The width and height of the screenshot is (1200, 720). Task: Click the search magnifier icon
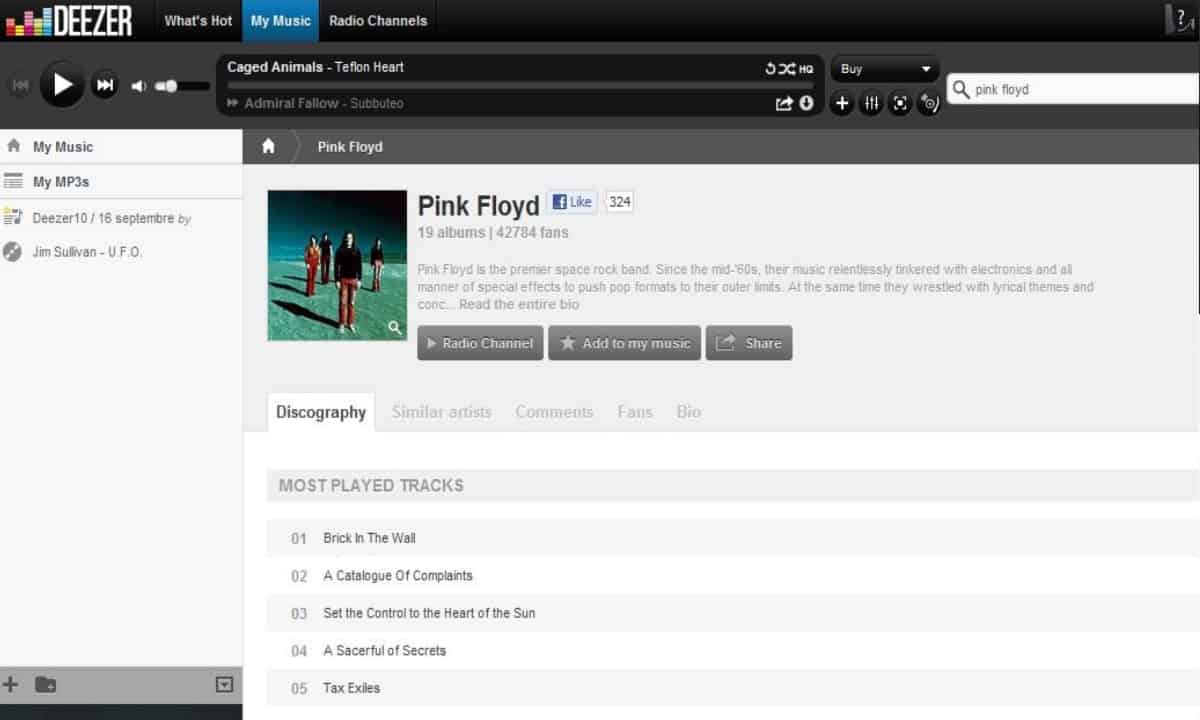click(x=961, y=89)
